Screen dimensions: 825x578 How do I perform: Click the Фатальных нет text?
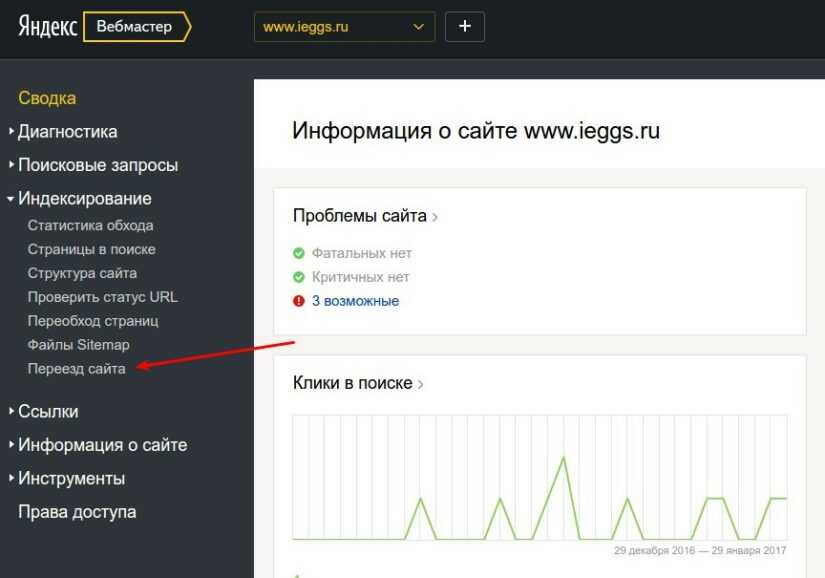362,253
